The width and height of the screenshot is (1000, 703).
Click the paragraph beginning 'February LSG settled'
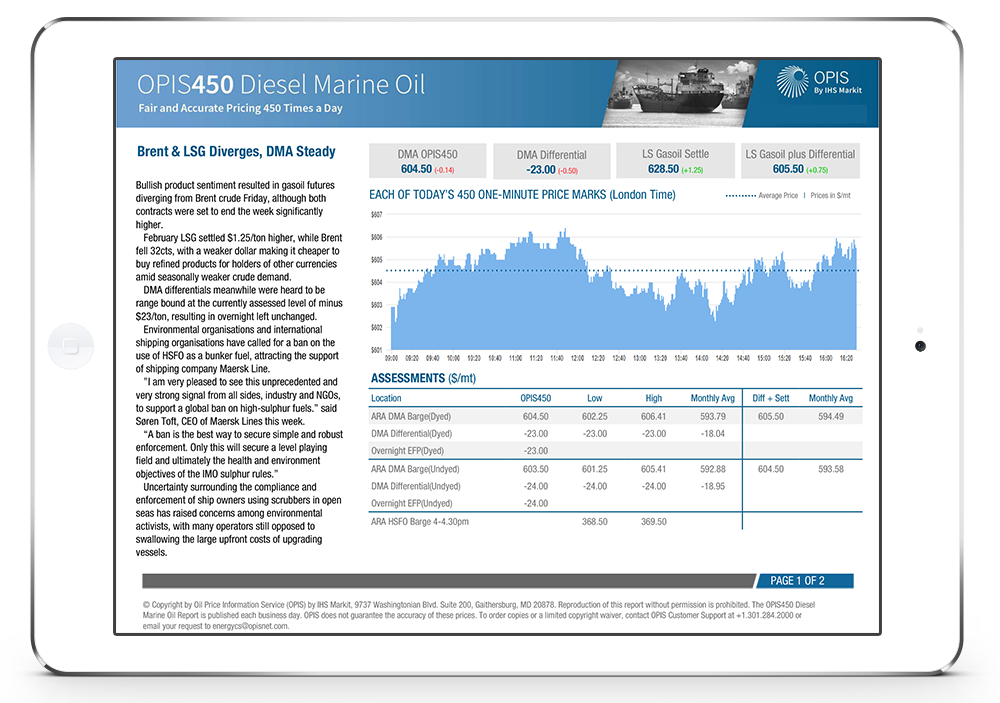(x=239, y=257)
